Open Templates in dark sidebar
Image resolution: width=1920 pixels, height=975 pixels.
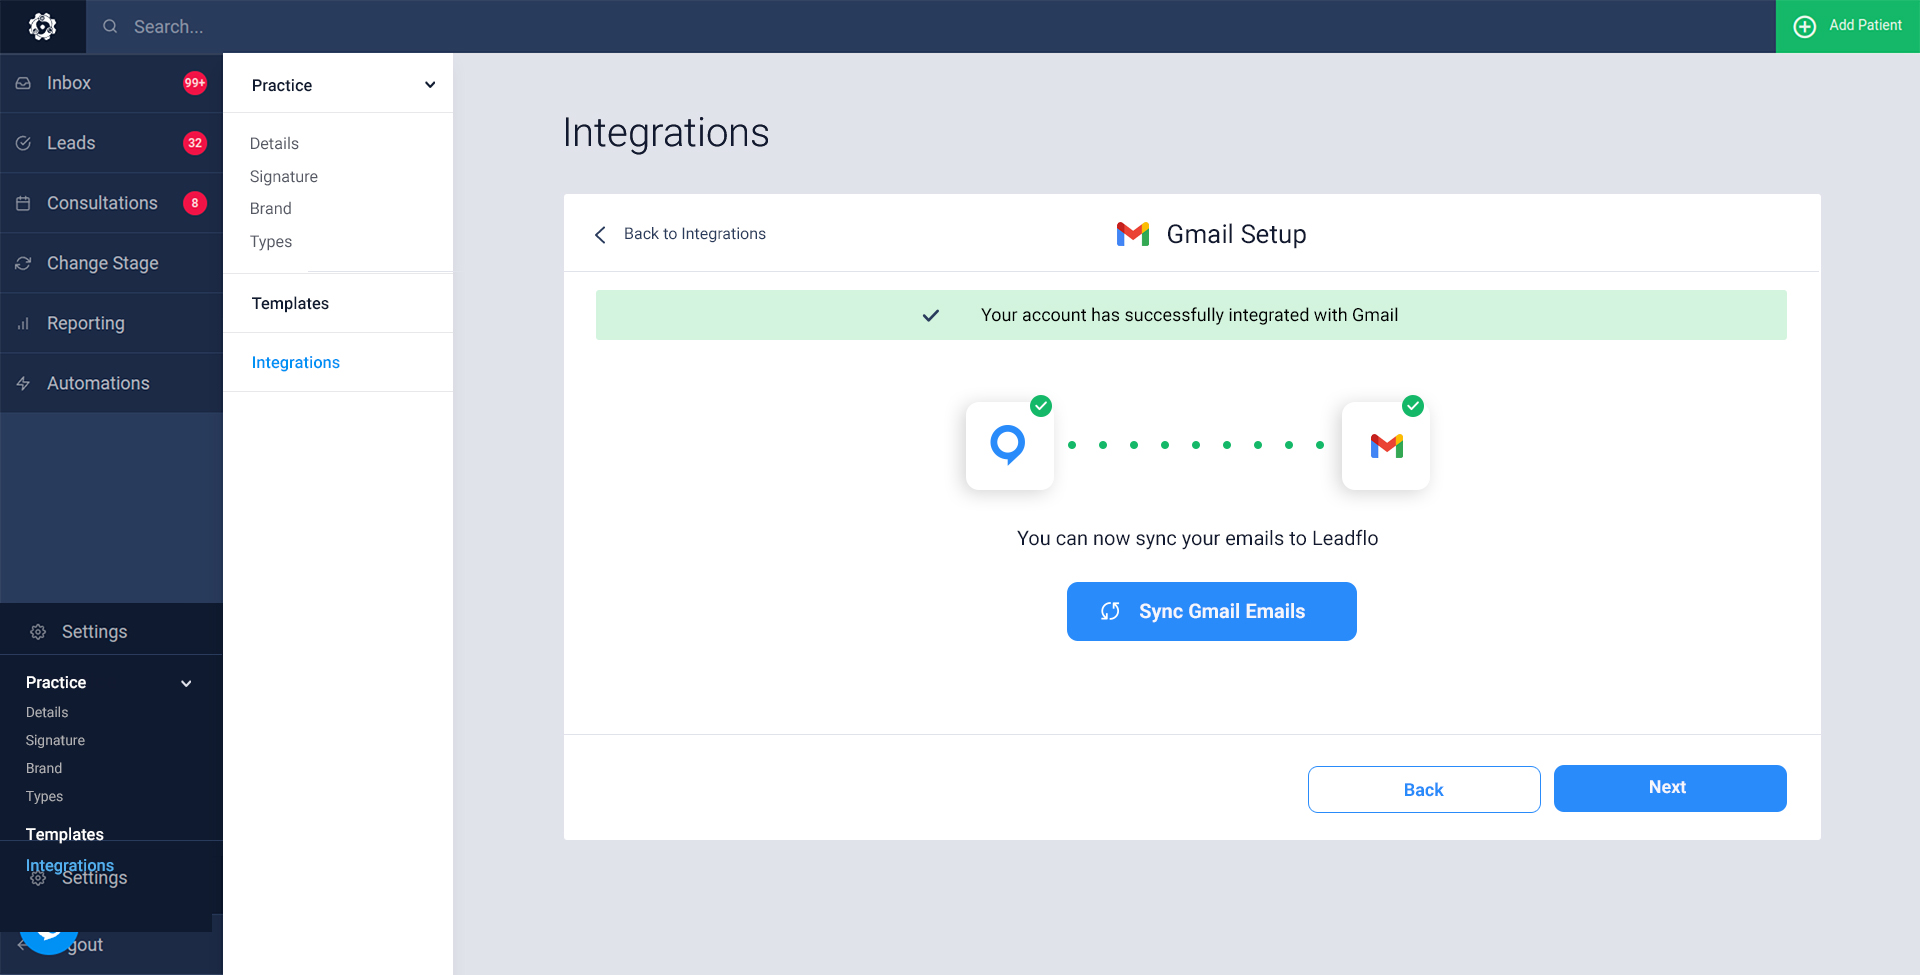click(x=65, y=834)
